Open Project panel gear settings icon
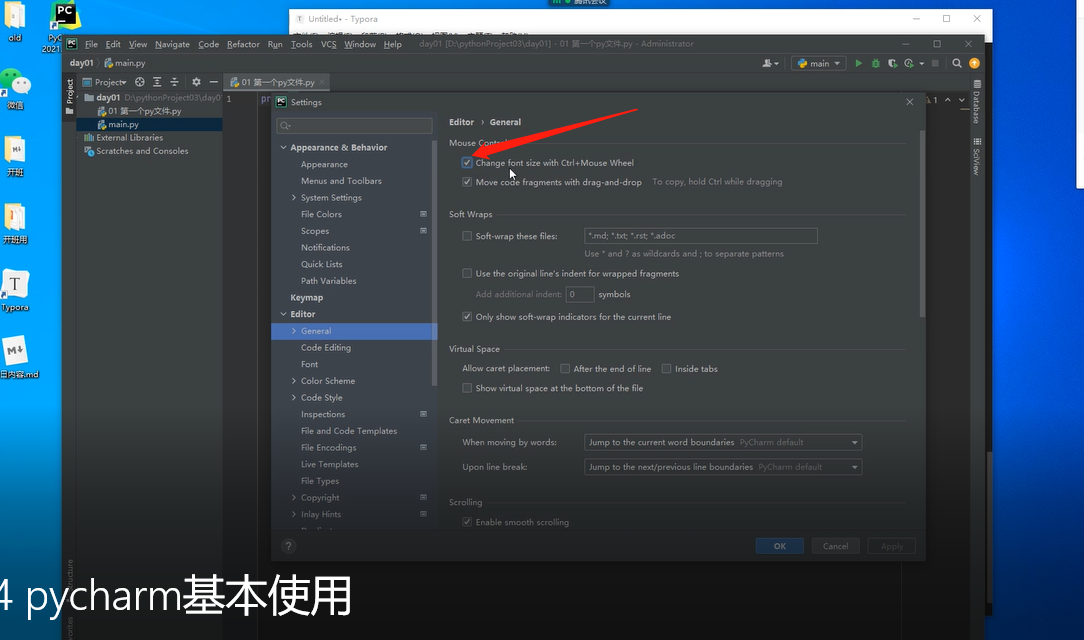This screenshot has width=1084, height=640. click(196, 82)
